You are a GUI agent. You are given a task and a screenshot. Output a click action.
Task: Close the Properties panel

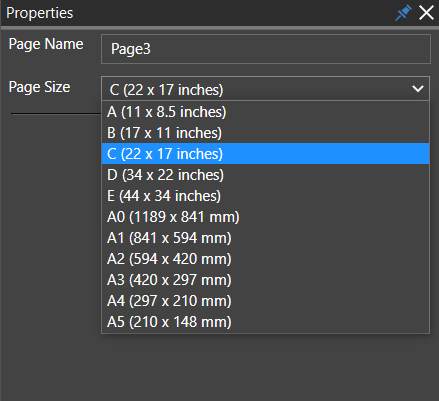pos(426,13)
